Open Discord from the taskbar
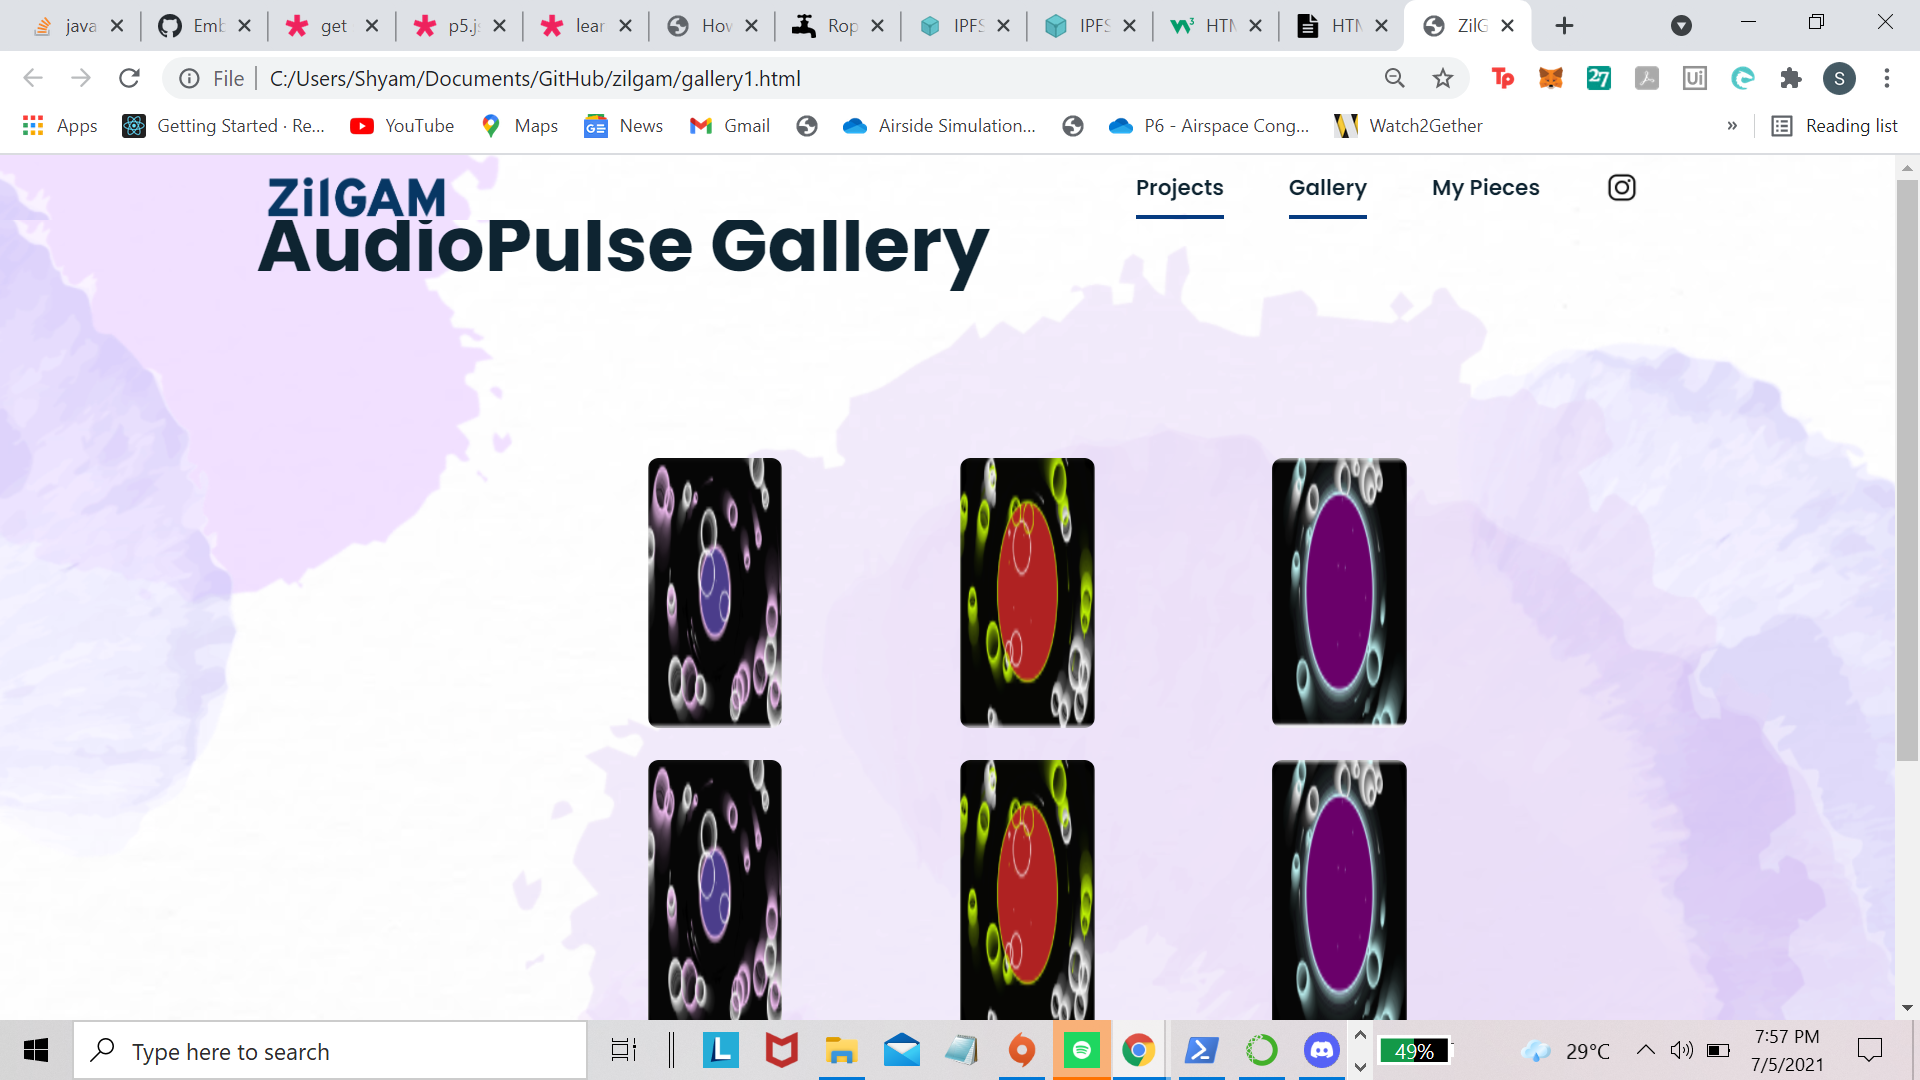Image resolution: width=1920 pixels, height=1080 pixels. pos(1321,1050)
